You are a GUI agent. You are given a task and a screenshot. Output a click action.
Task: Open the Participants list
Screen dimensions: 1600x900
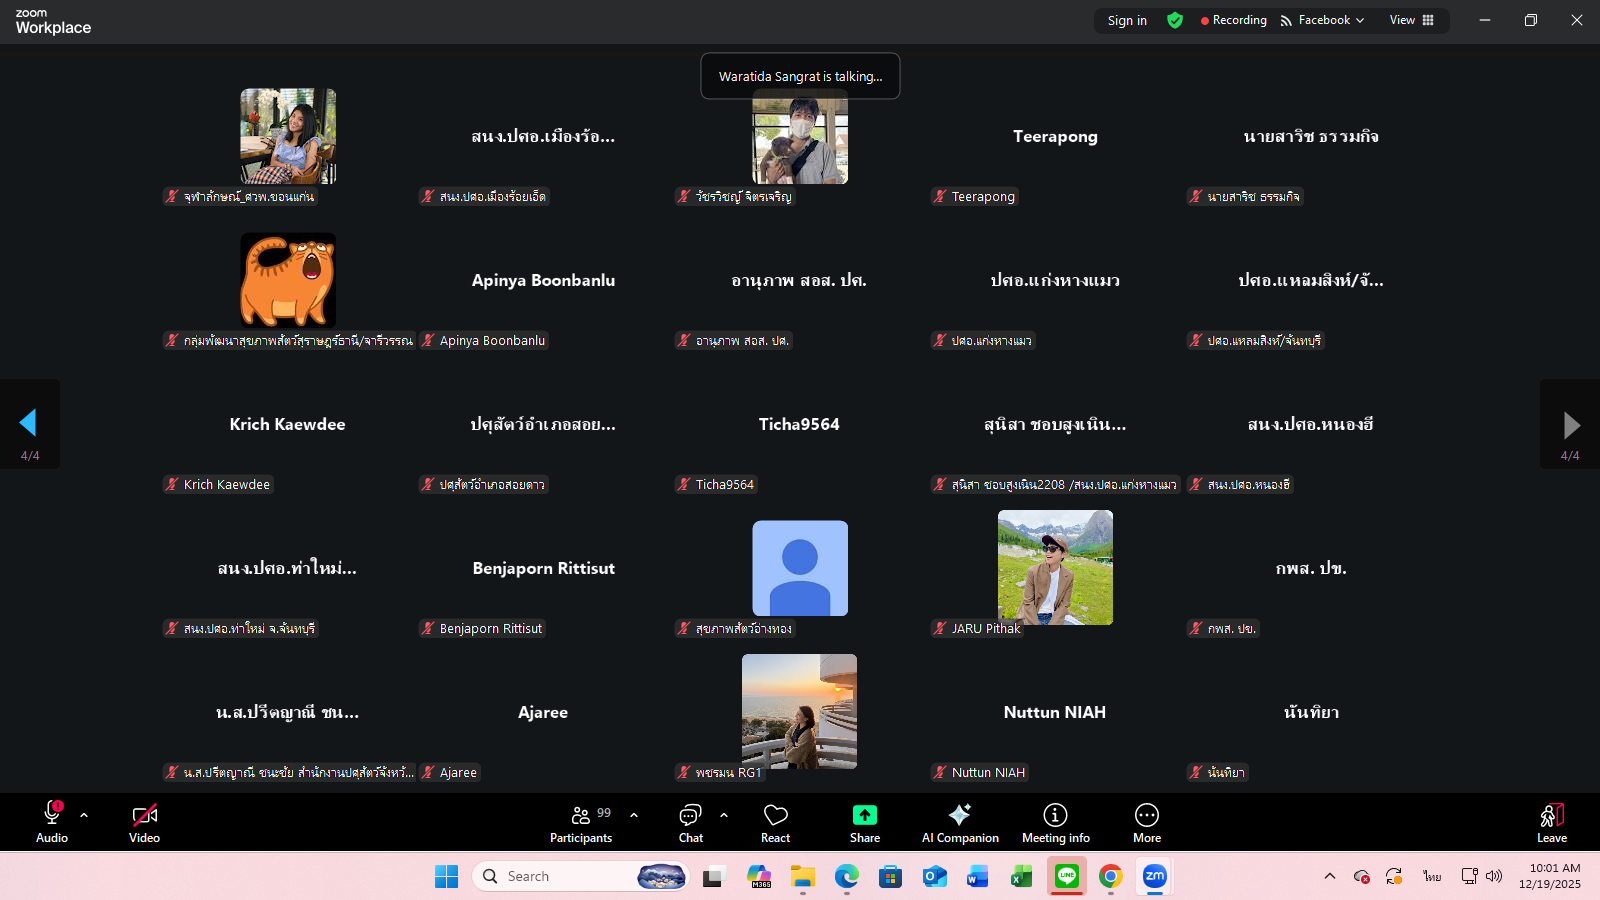click(x=581, y=823)
